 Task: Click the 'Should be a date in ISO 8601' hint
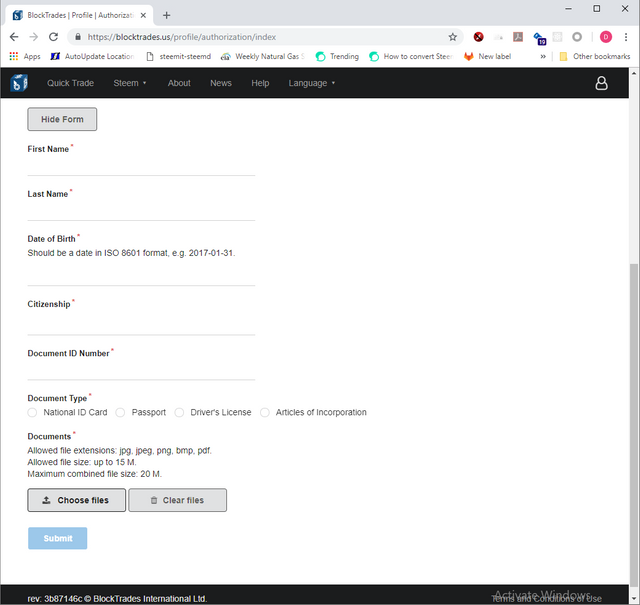click(x=131, y=253)
